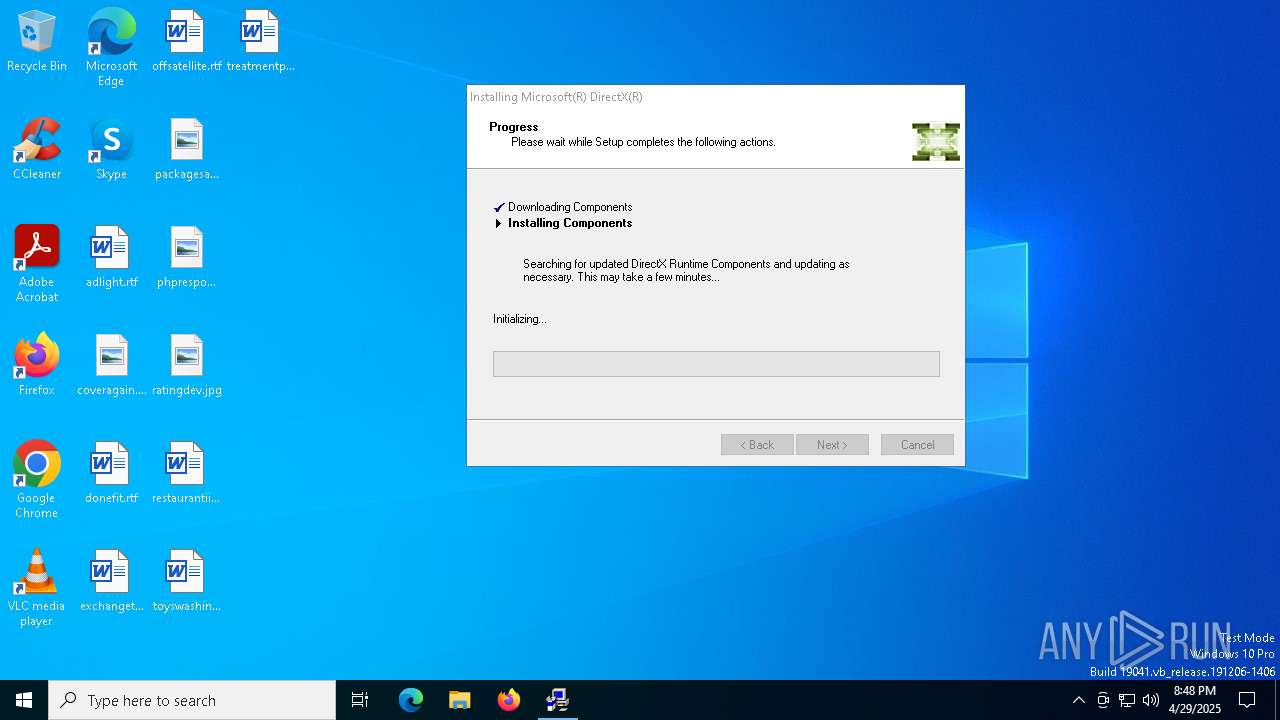Open the Windows Start menu
The width and height of the screenshot is (1280, 720).
point(24,700)
